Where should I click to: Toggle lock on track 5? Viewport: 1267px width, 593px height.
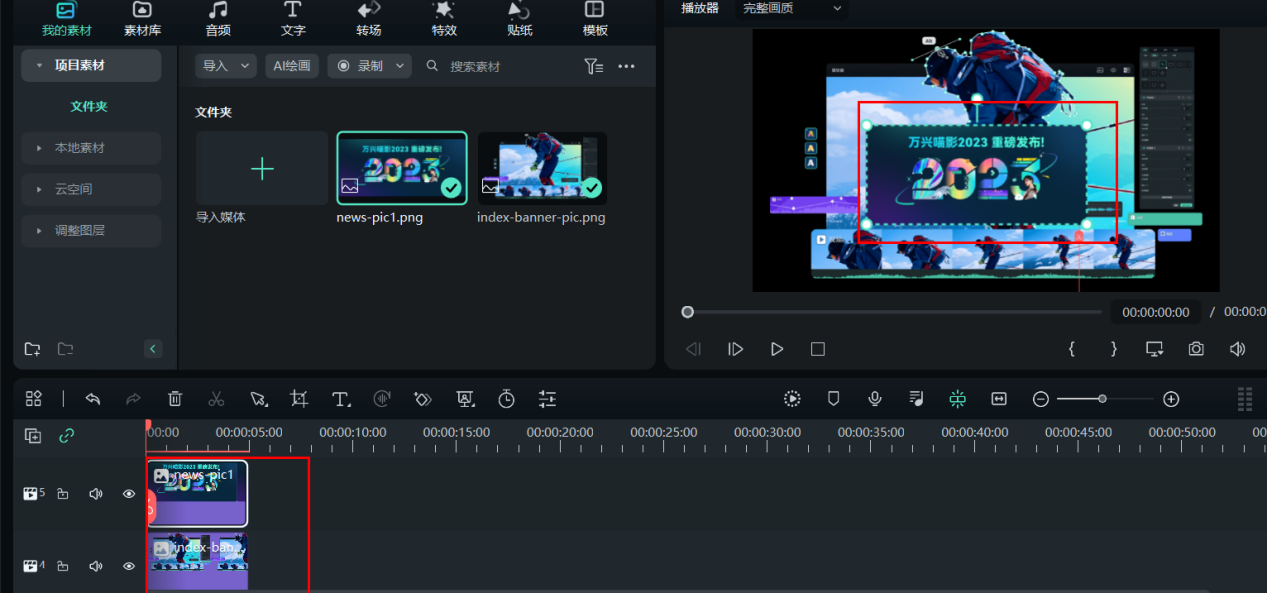[x=63, y=493]
